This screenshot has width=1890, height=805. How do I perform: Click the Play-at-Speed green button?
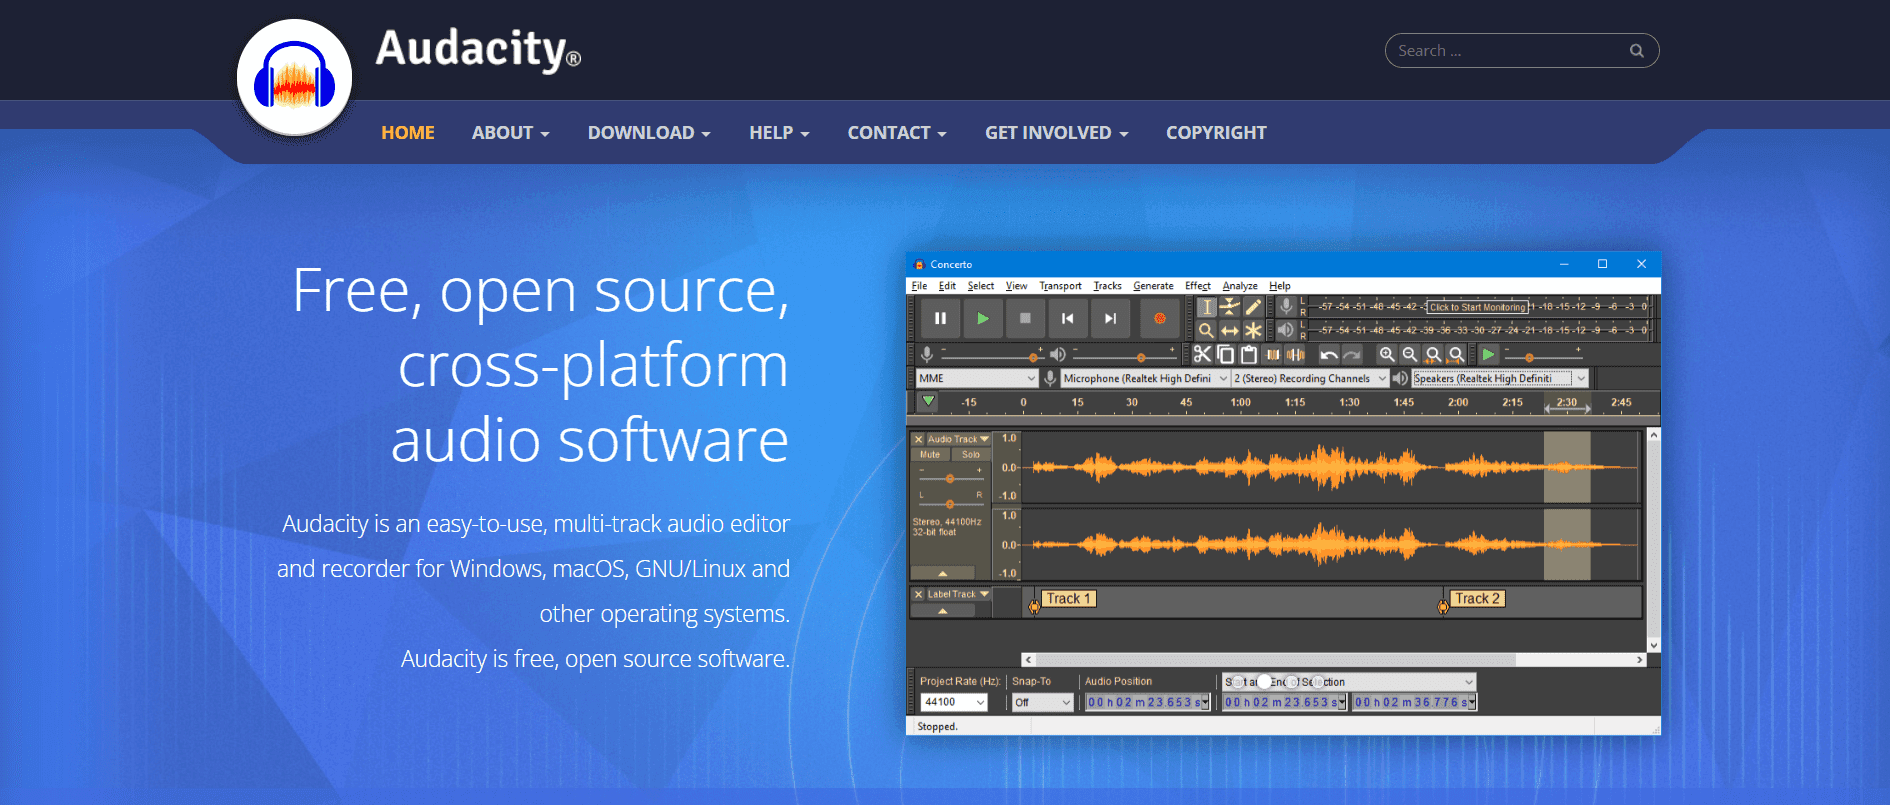(1489, 354)
